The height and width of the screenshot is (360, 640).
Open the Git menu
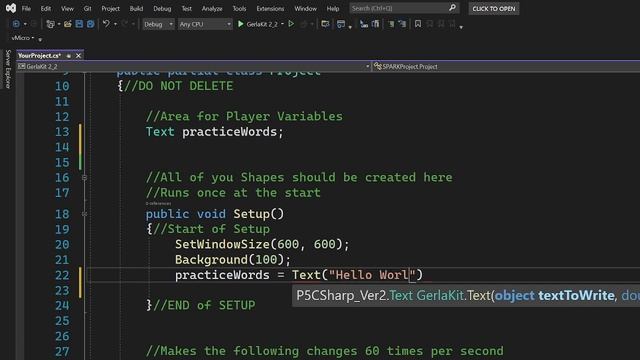click(87, 9)
